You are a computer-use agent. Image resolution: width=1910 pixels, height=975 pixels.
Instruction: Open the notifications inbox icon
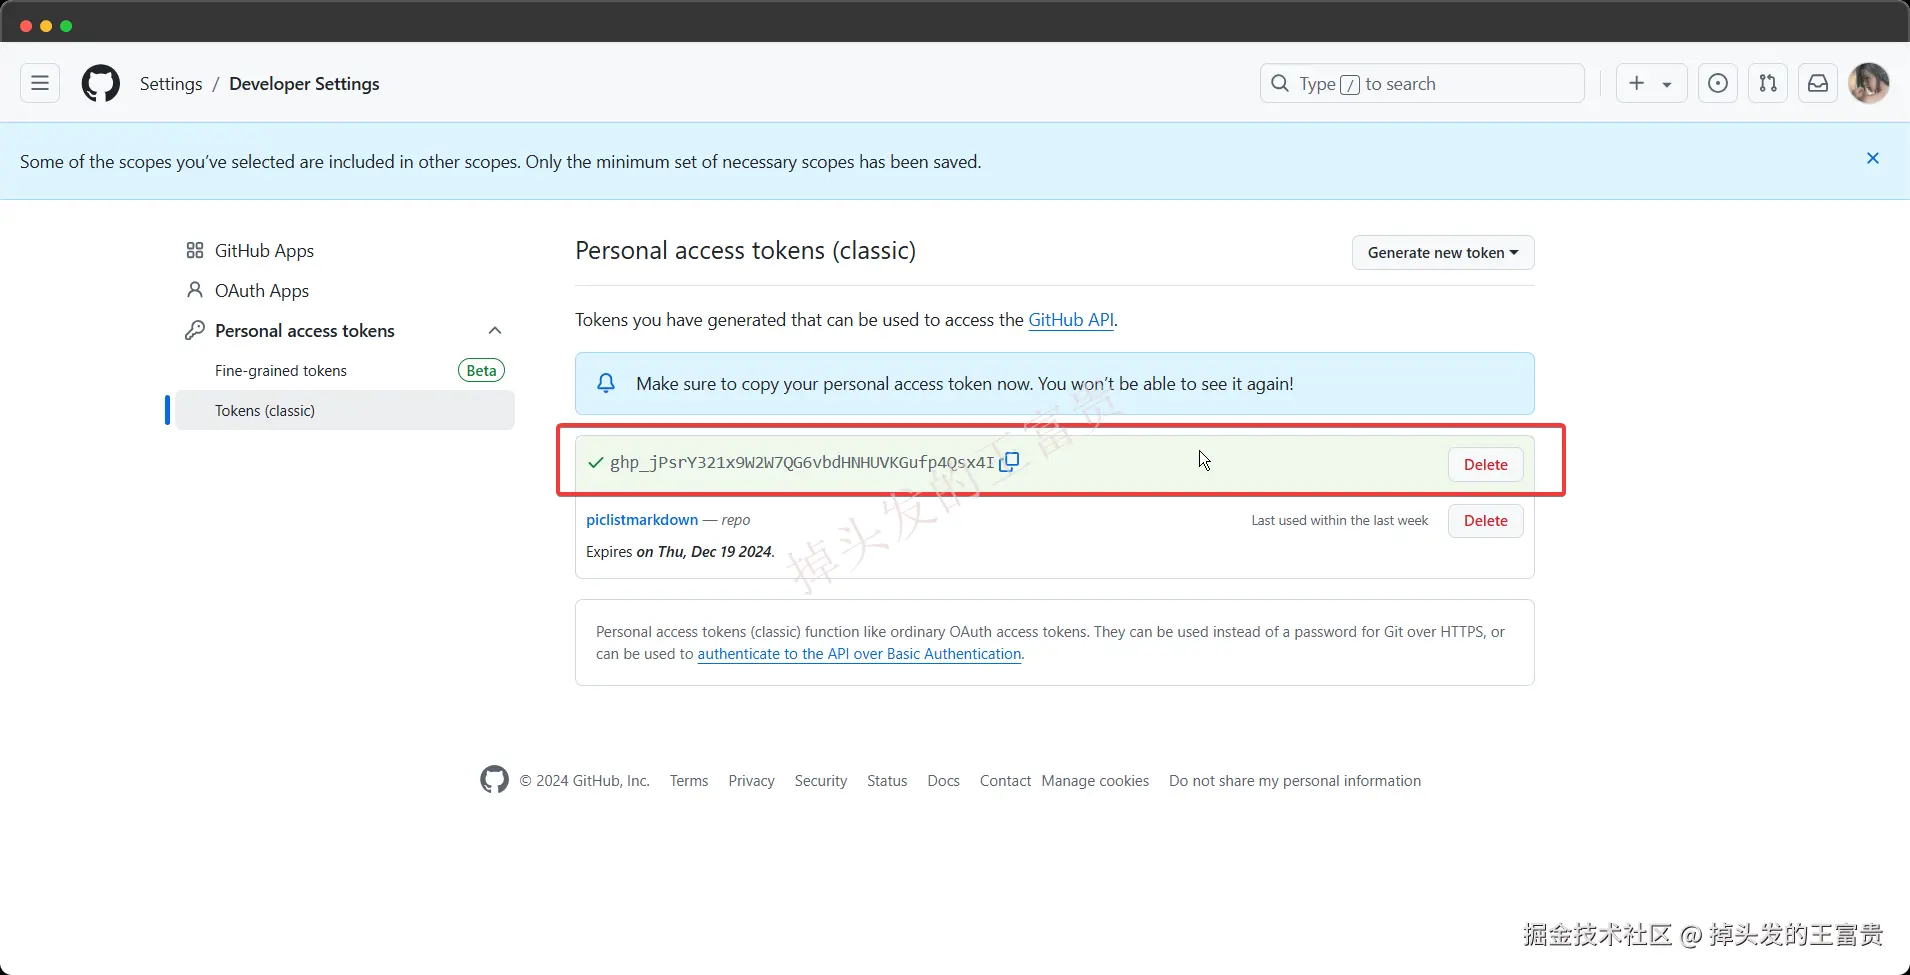[1818, 84]
